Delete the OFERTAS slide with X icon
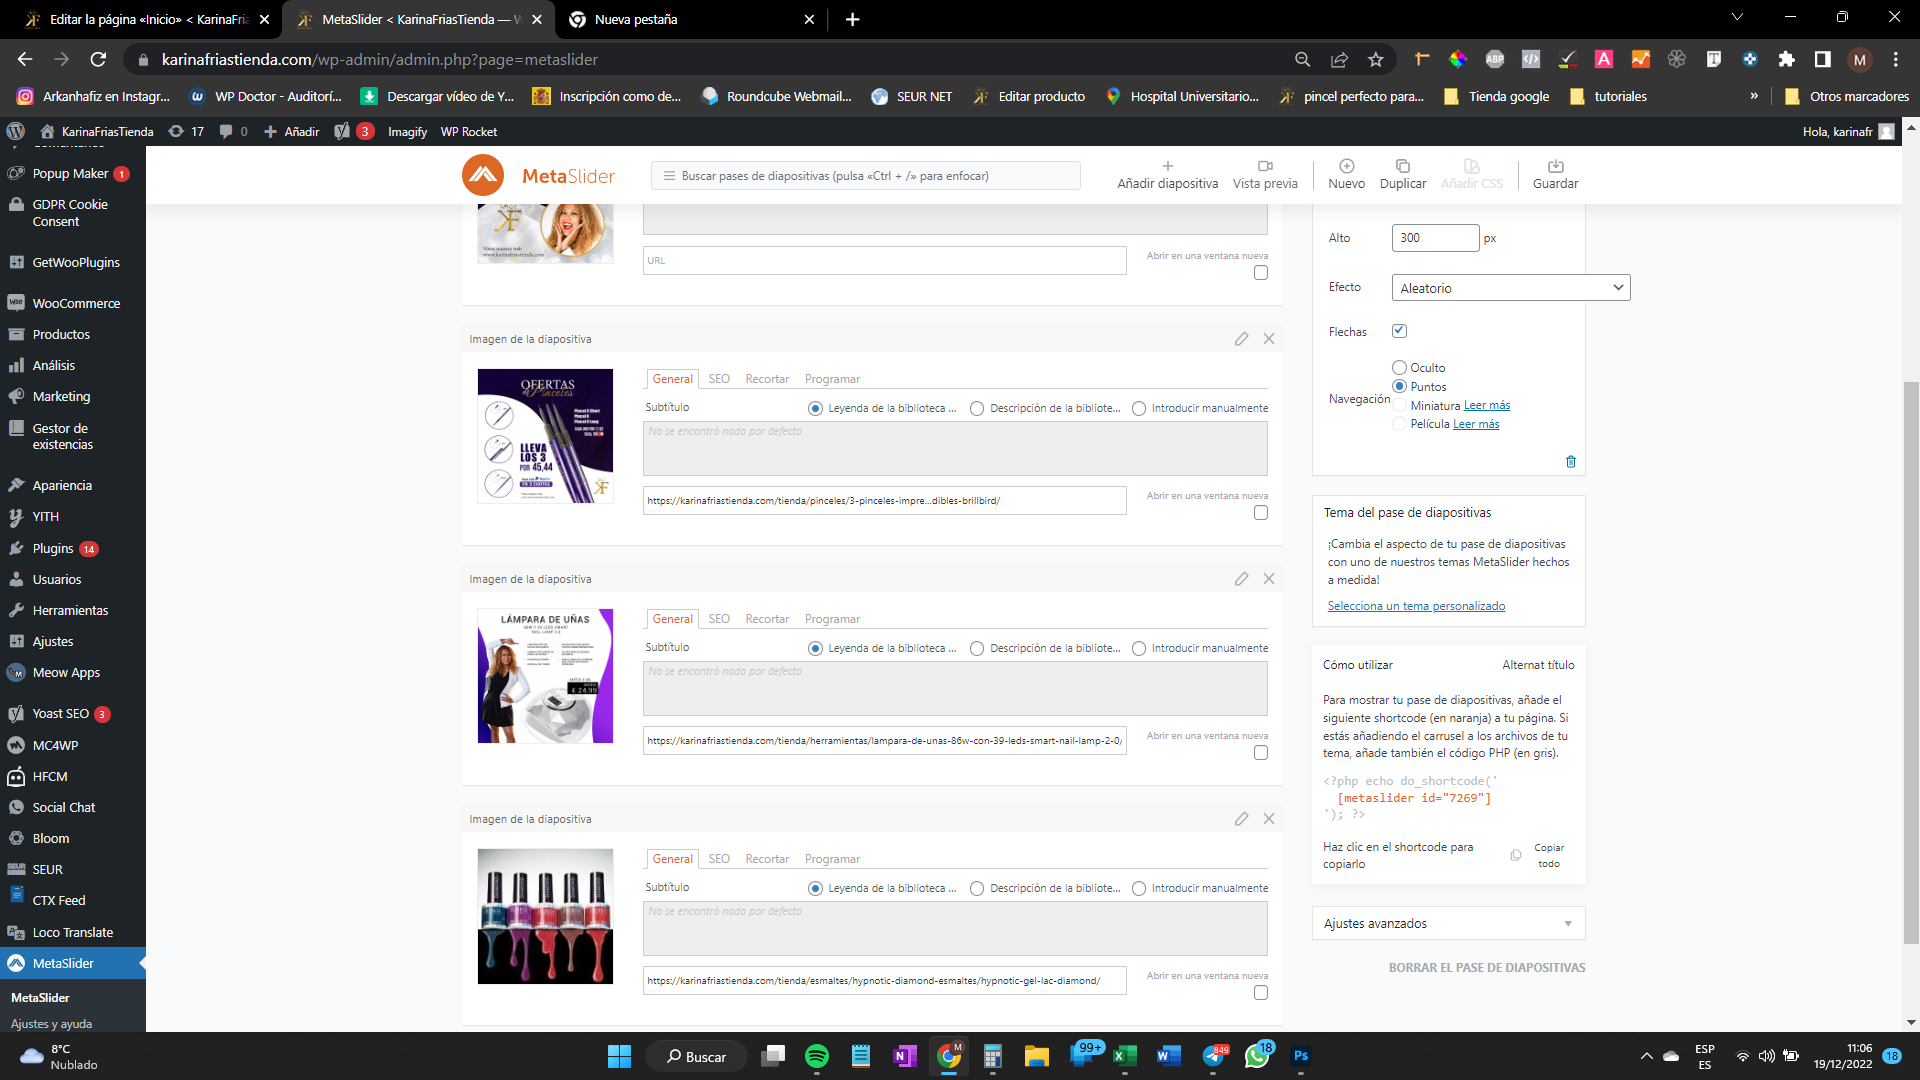 1269,339
